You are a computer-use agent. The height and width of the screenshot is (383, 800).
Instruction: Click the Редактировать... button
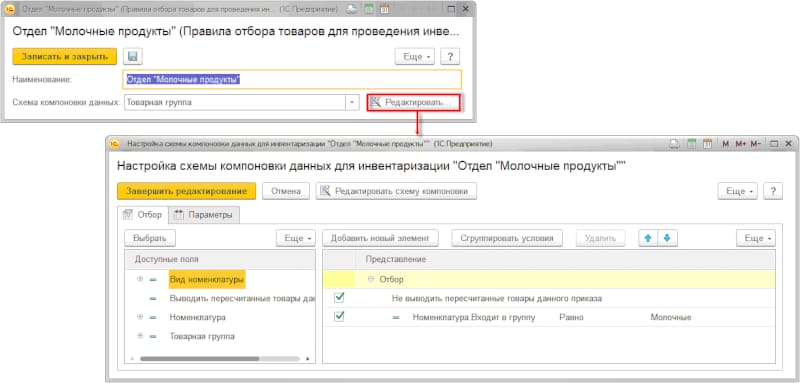[x=414, y=103]
